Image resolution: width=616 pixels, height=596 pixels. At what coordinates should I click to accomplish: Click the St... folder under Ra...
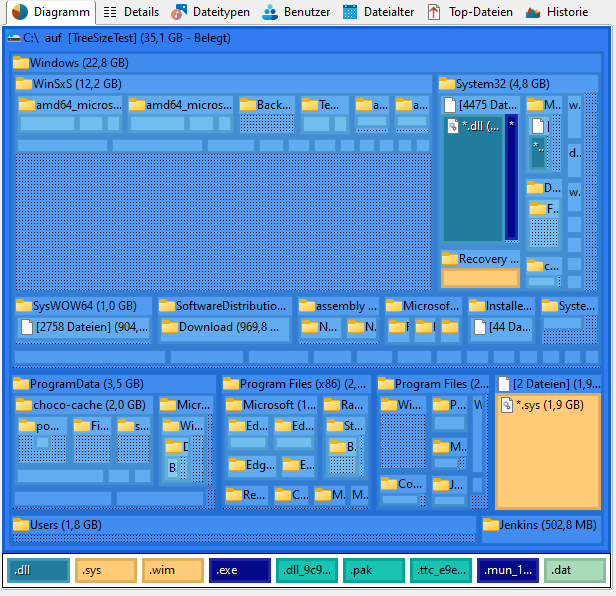345,426
